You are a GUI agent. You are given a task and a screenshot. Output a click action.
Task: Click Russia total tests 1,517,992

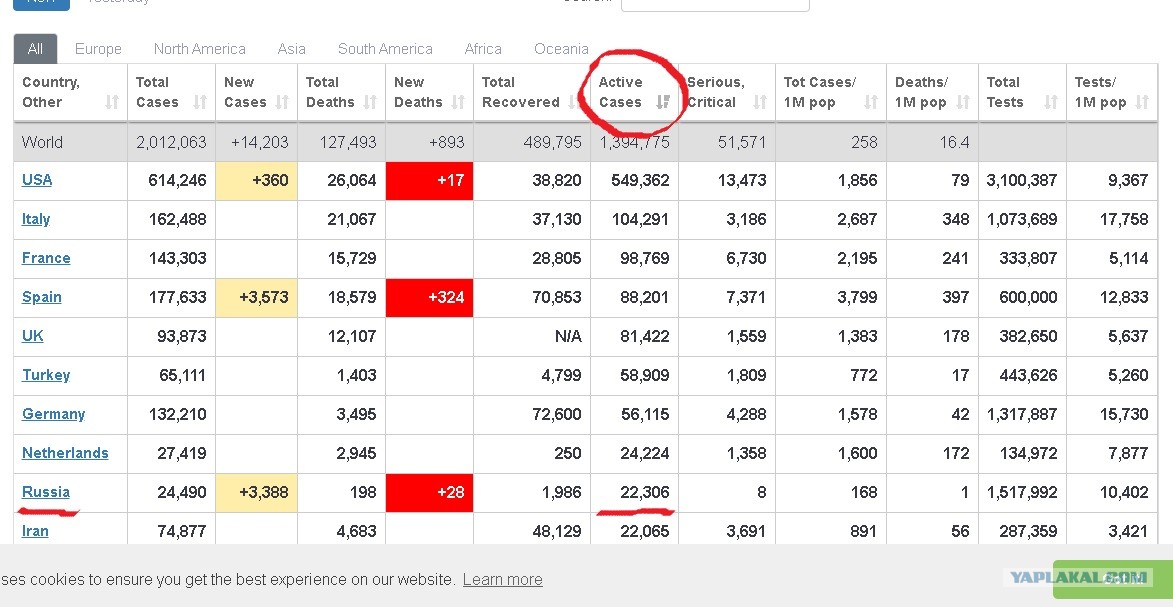click(x=1023, y=492)
